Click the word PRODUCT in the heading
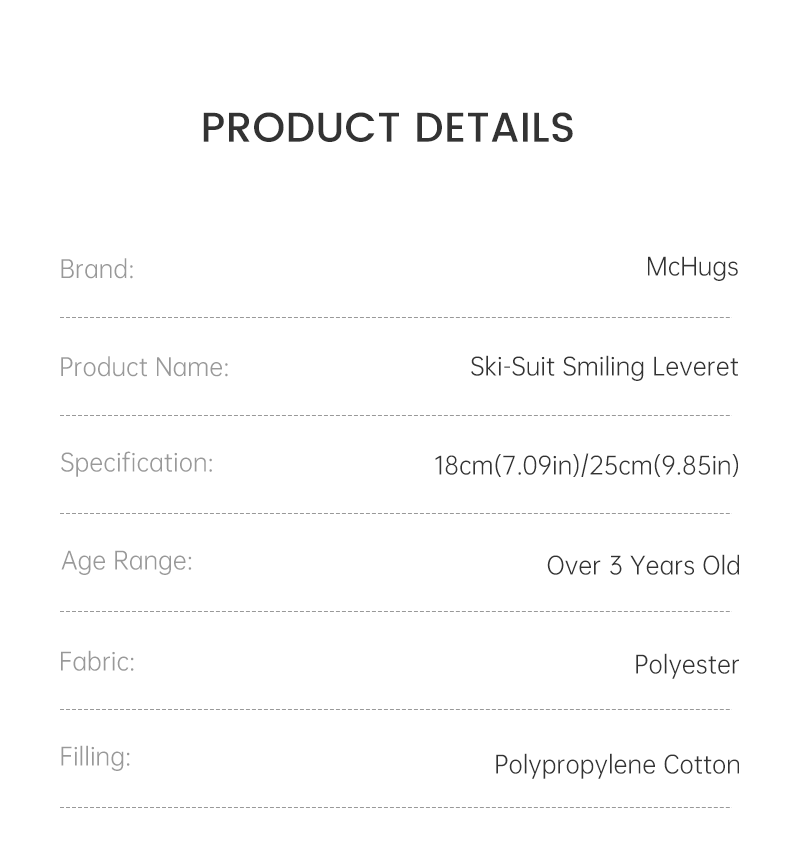 [300, 128]
